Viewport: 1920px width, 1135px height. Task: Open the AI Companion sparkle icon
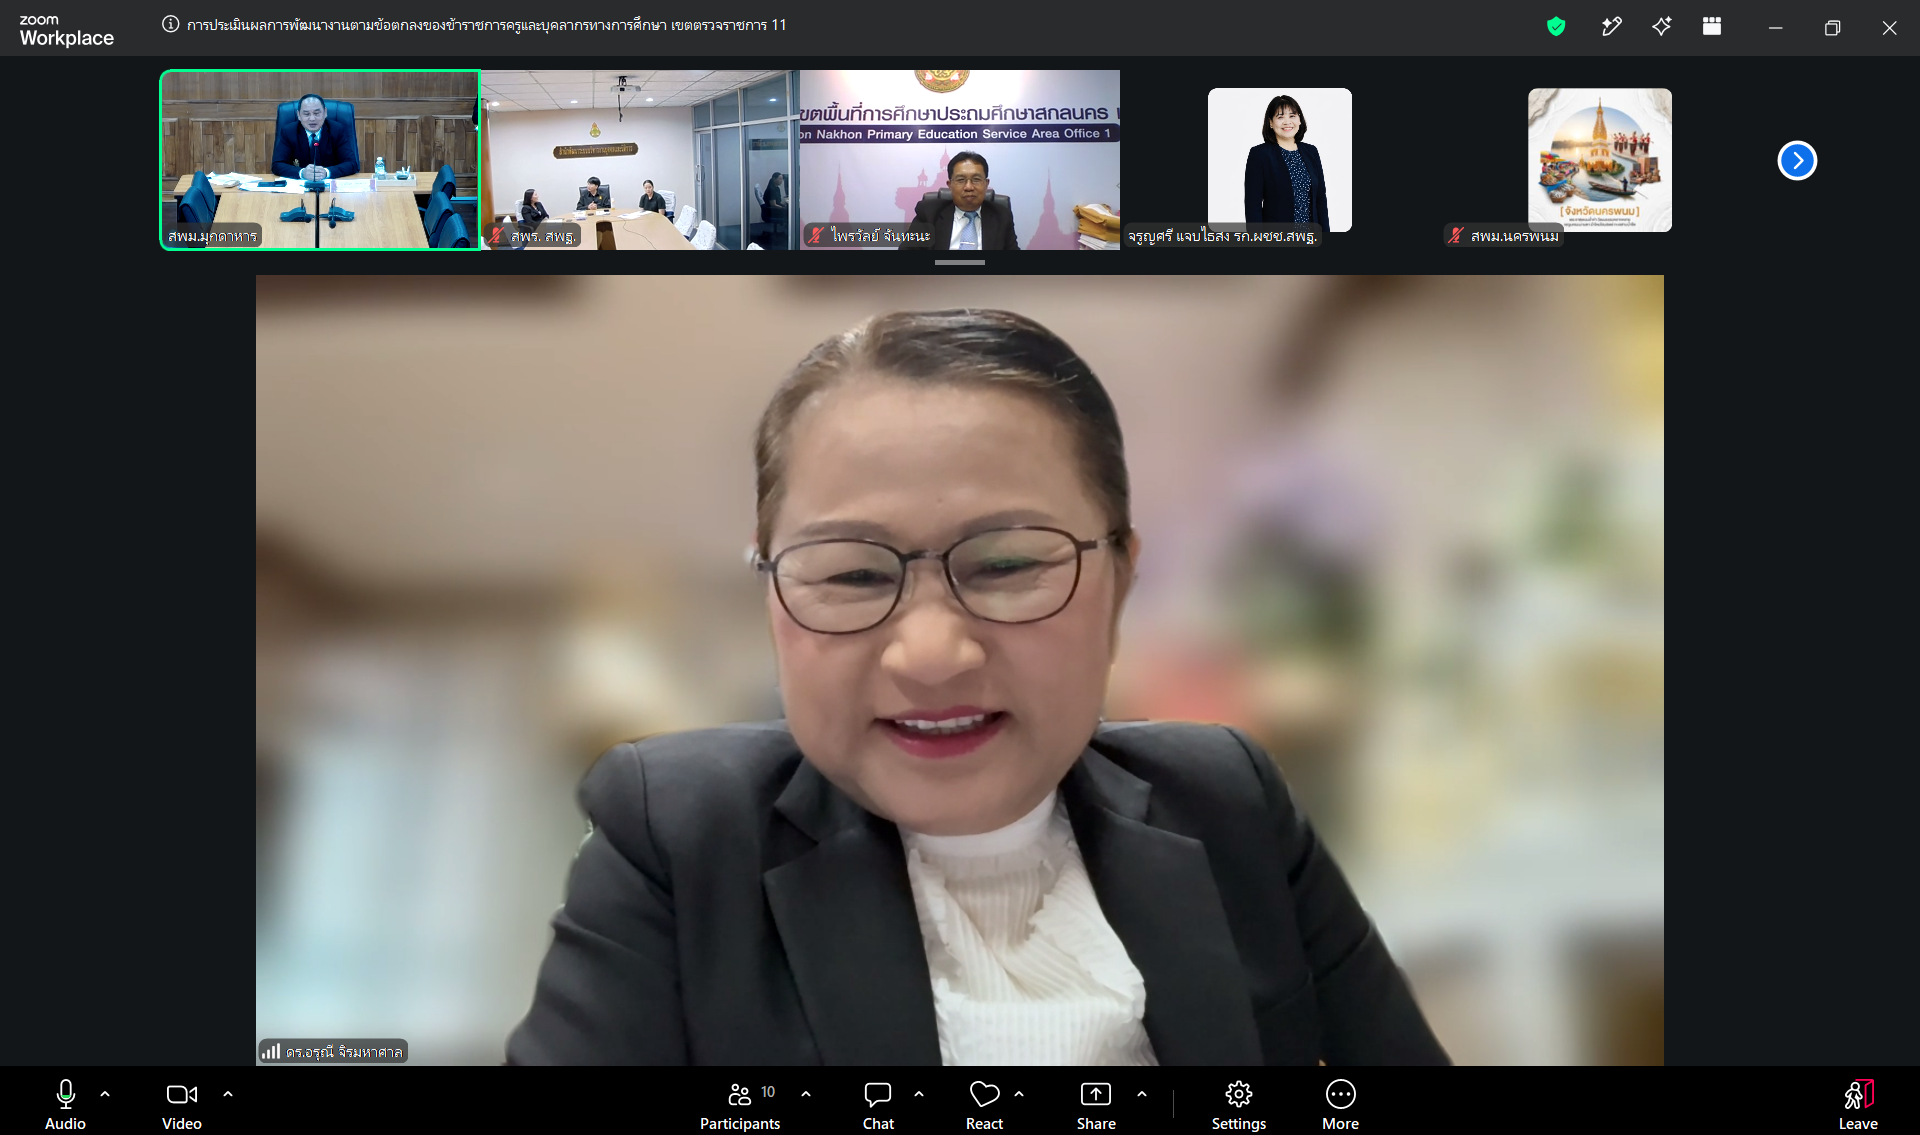tap(1662, 27)
